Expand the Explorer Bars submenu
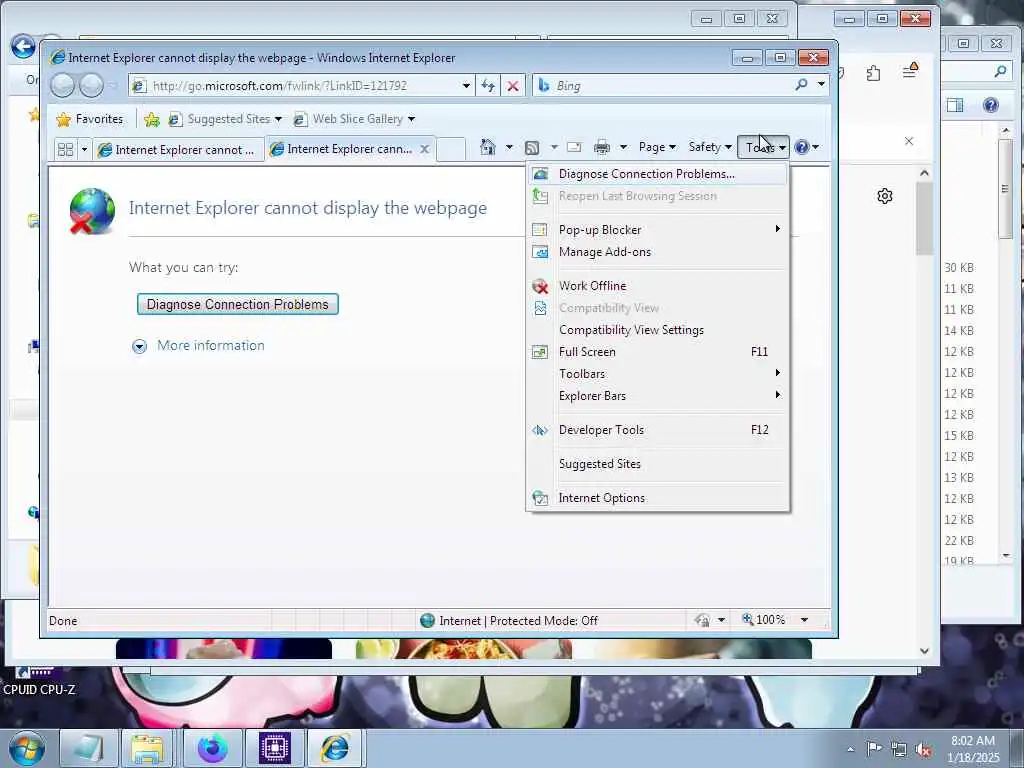 coord(658,396)
